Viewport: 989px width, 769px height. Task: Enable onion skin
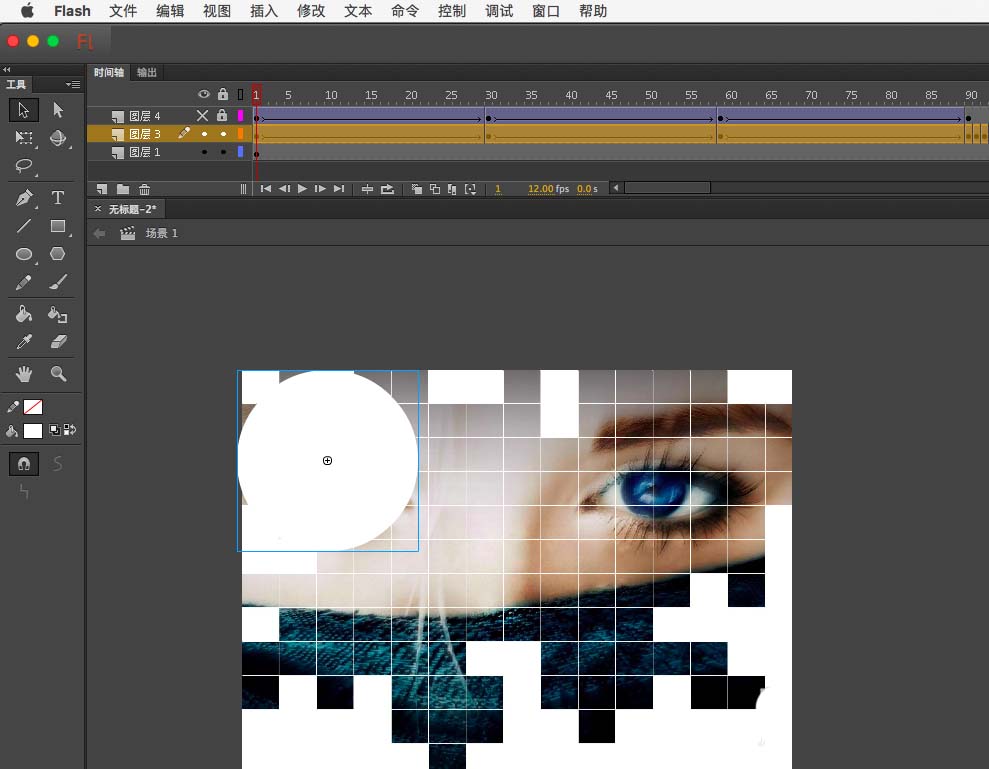417,189
